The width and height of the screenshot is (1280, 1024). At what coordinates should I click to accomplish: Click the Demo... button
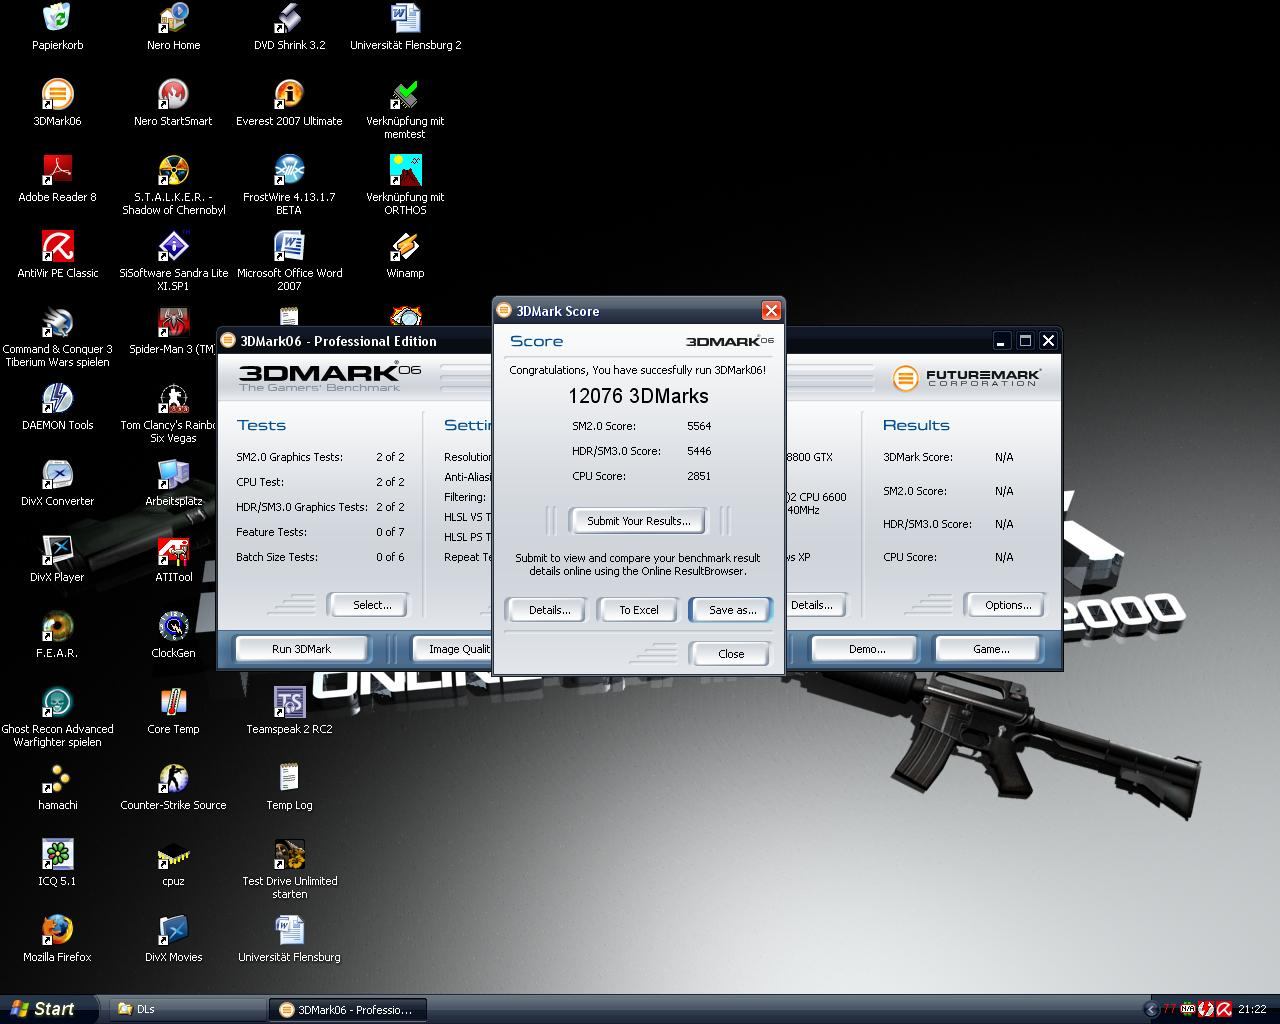point(866,649)
